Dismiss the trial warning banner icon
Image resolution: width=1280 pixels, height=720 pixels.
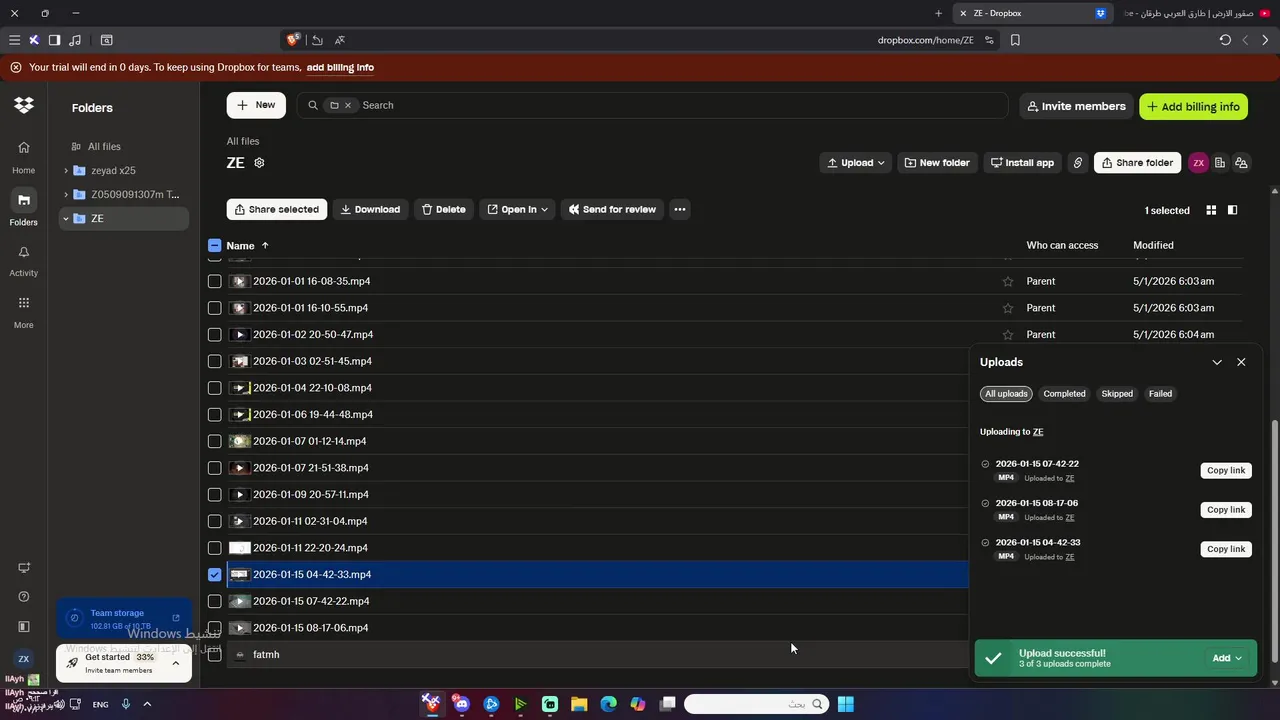(x=15, y=68)
